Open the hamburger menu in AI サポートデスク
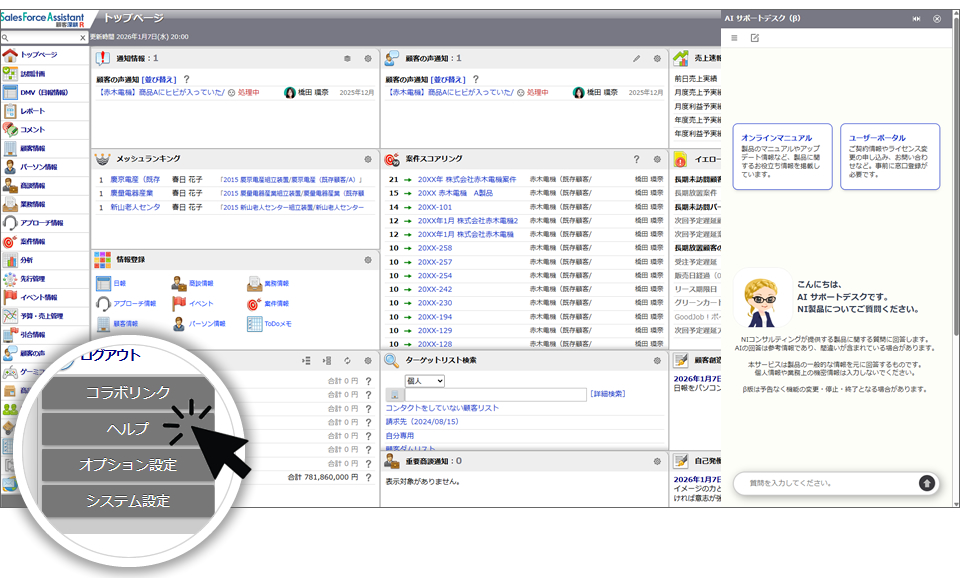The width and height of the screenshot is (960, 578). (734, 38)
